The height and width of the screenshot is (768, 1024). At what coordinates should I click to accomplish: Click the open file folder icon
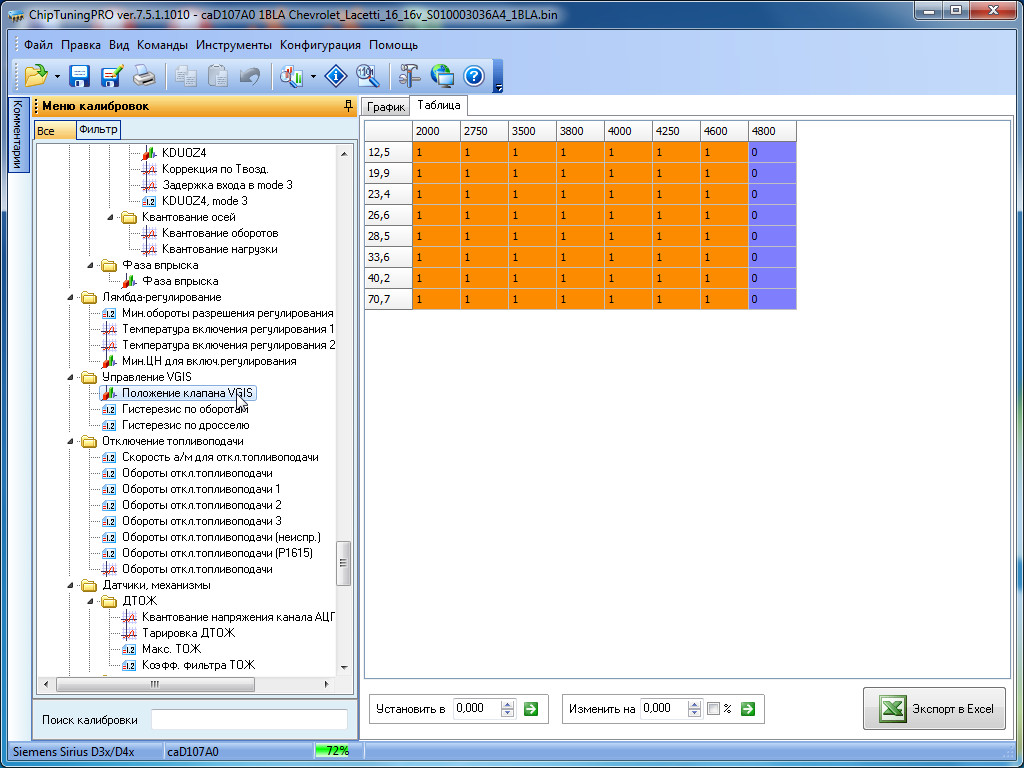point(36,76)
